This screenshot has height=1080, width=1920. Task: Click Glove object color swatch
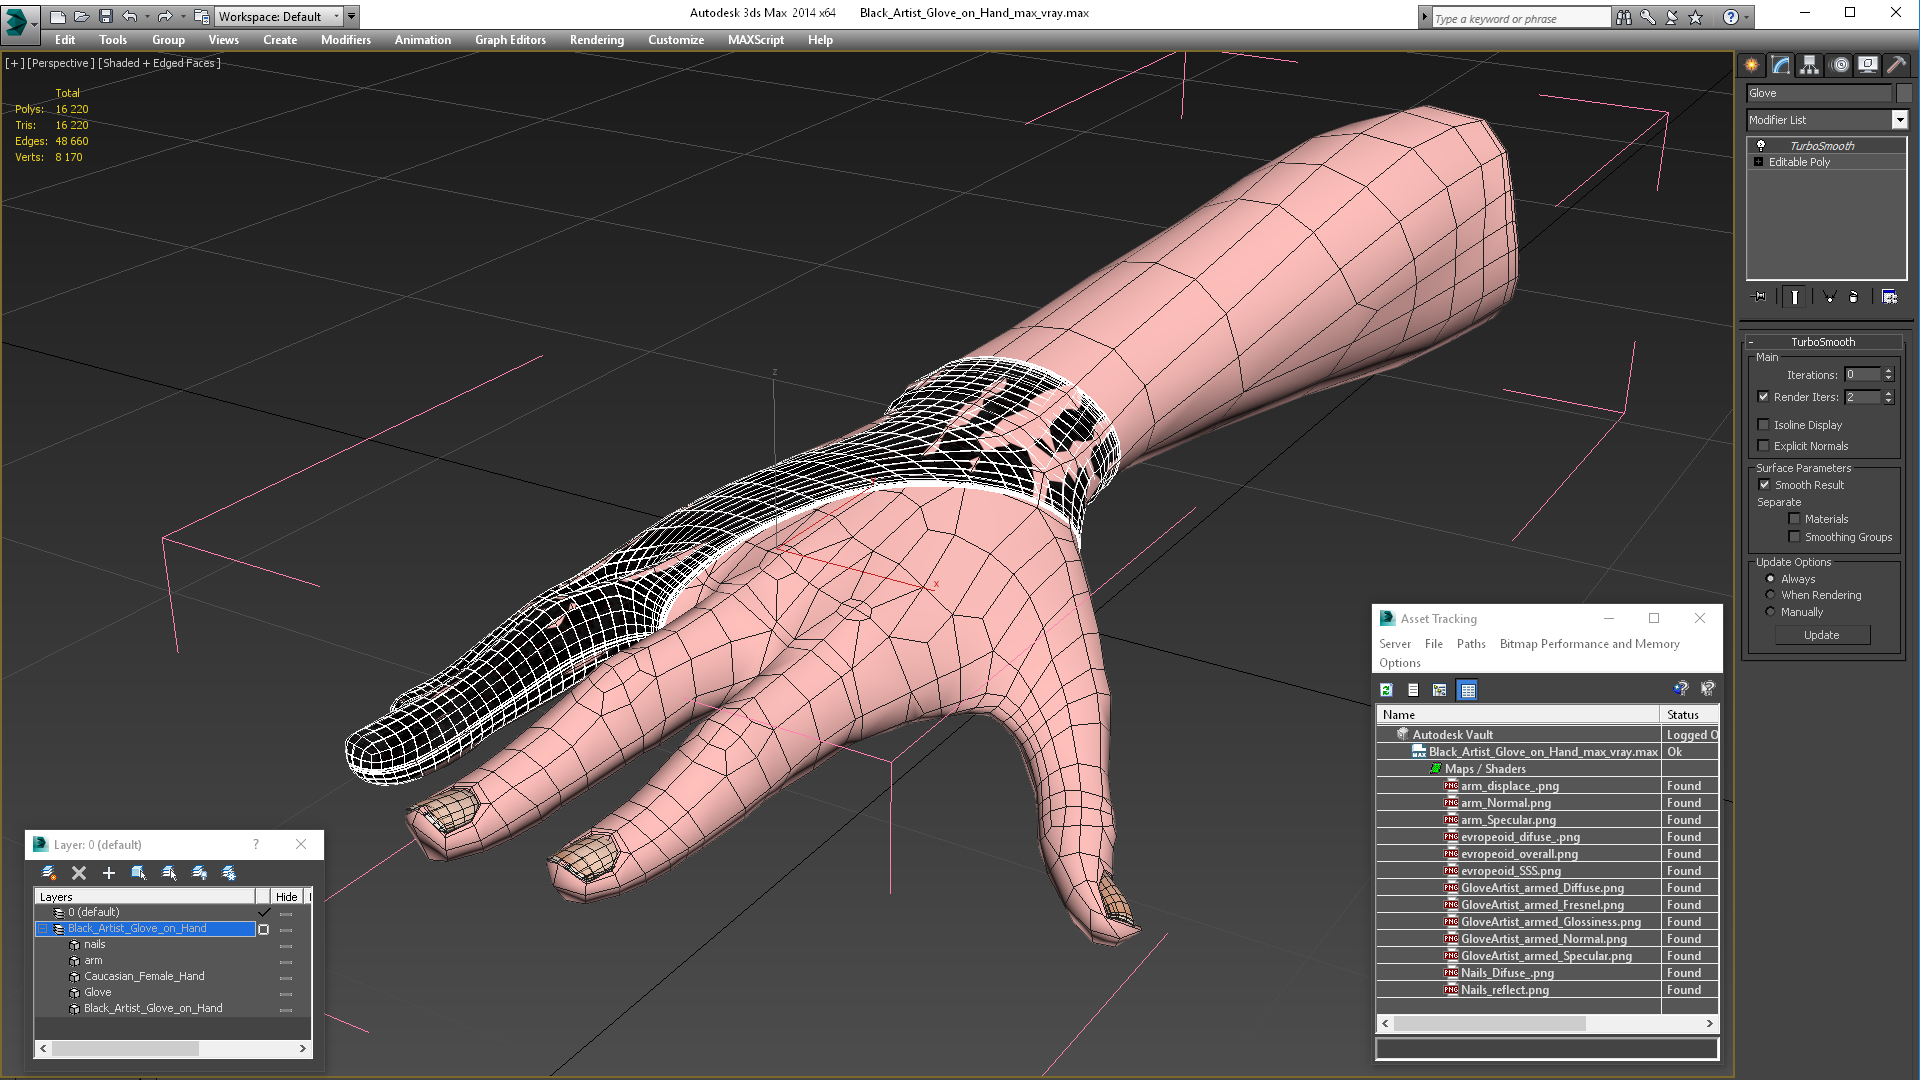(1904, 93)
